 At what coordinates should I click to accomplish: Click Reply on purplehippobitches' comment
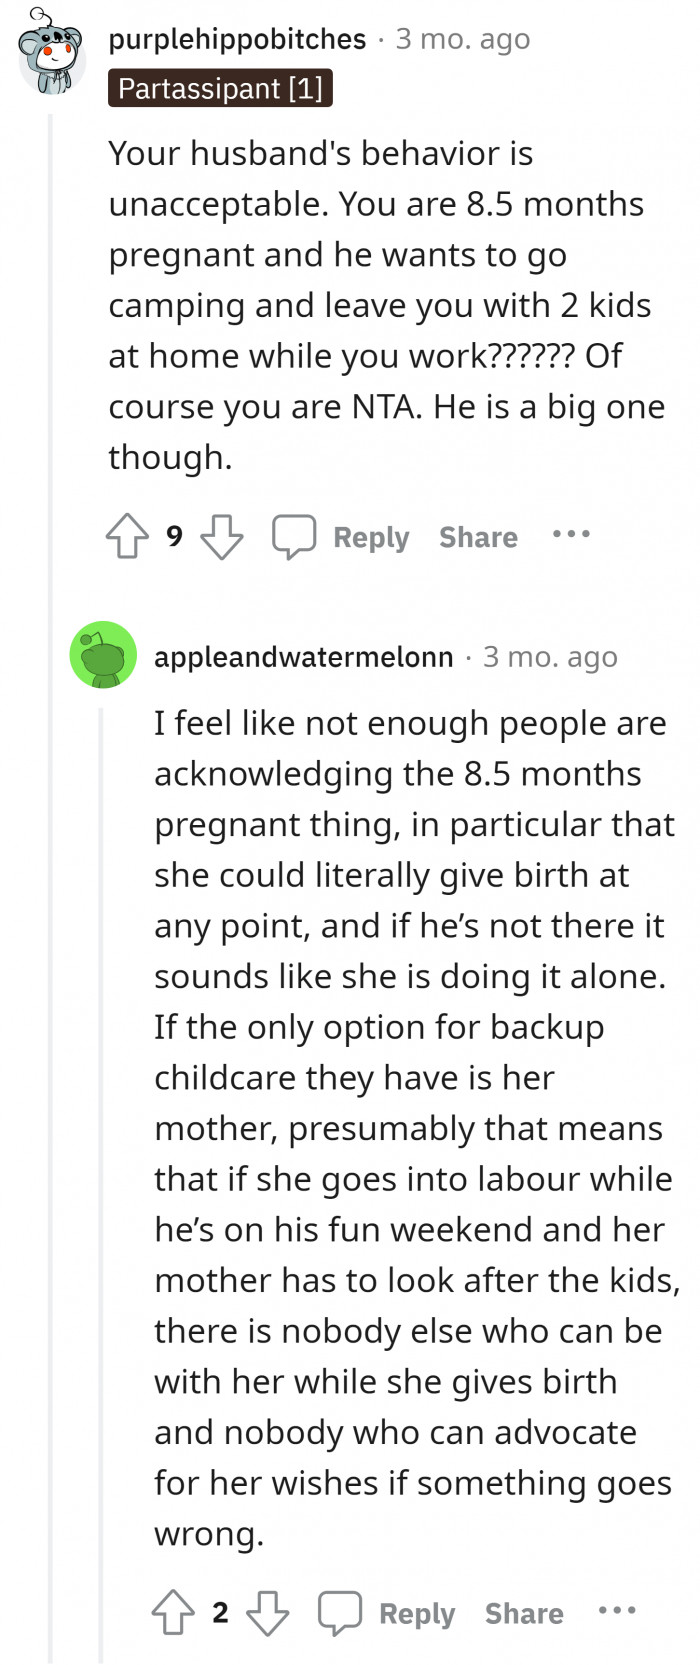pyautogui.click(x=371, y=537)
